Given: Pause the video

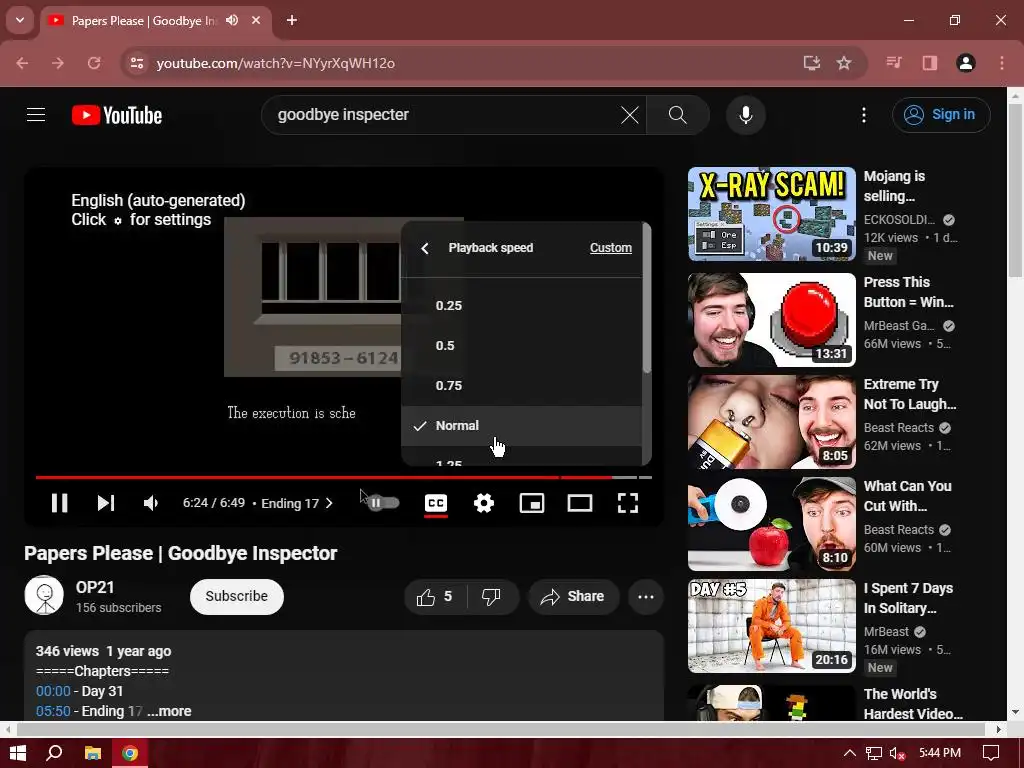Looking at the screenshot, I should click(59, 503).
